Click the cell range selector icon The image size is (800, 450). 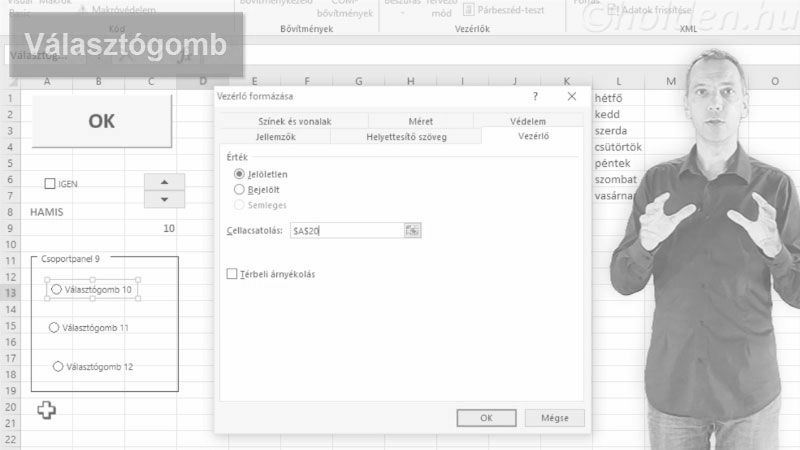[412, 231]
